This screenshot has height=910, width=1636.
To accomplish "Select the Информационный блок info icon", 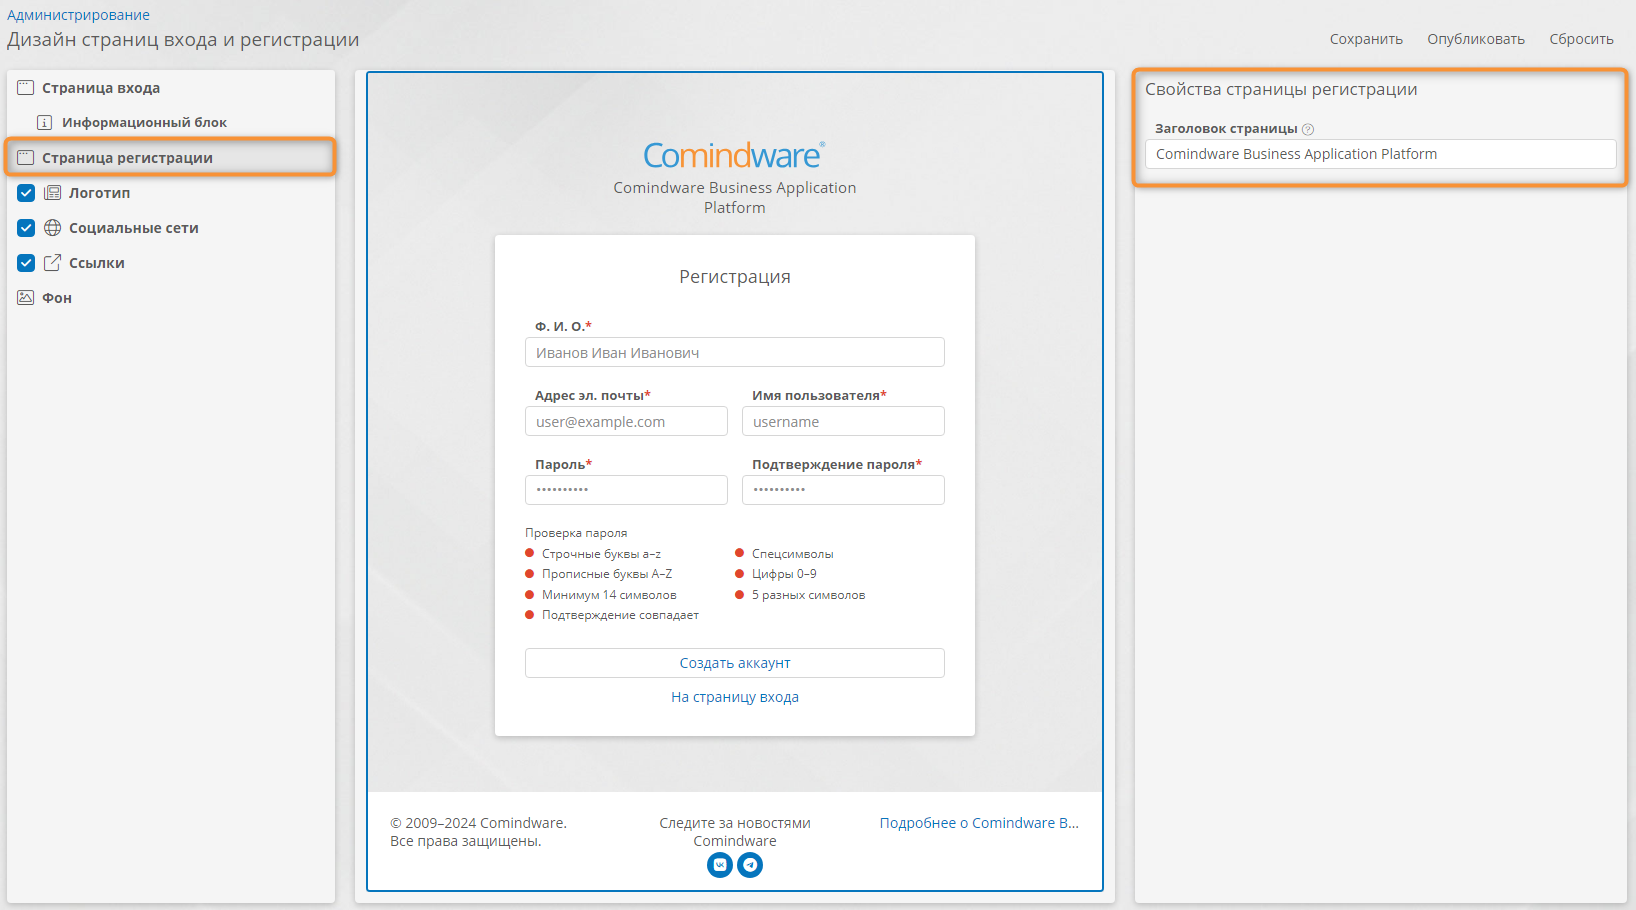I will 44,123.
